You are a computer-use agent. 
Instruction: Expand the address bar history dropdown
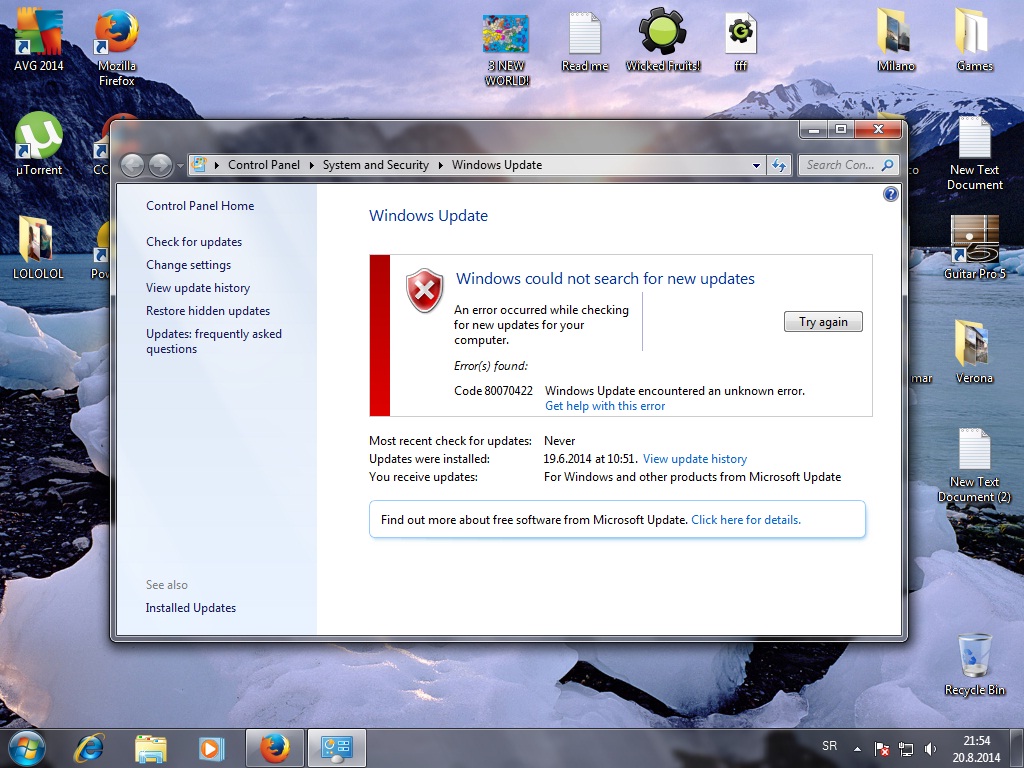click(756, 165)
